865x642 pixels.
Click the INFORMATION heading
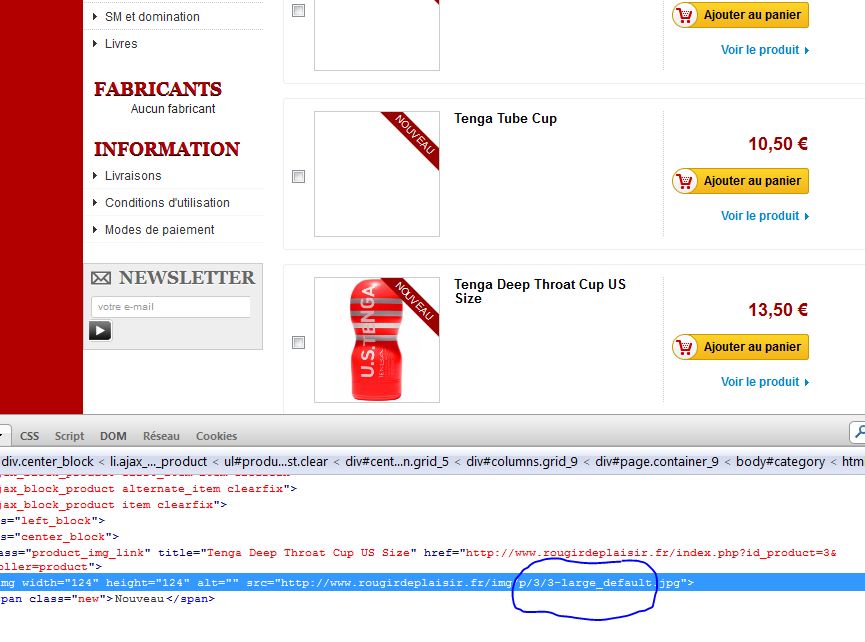167,149
